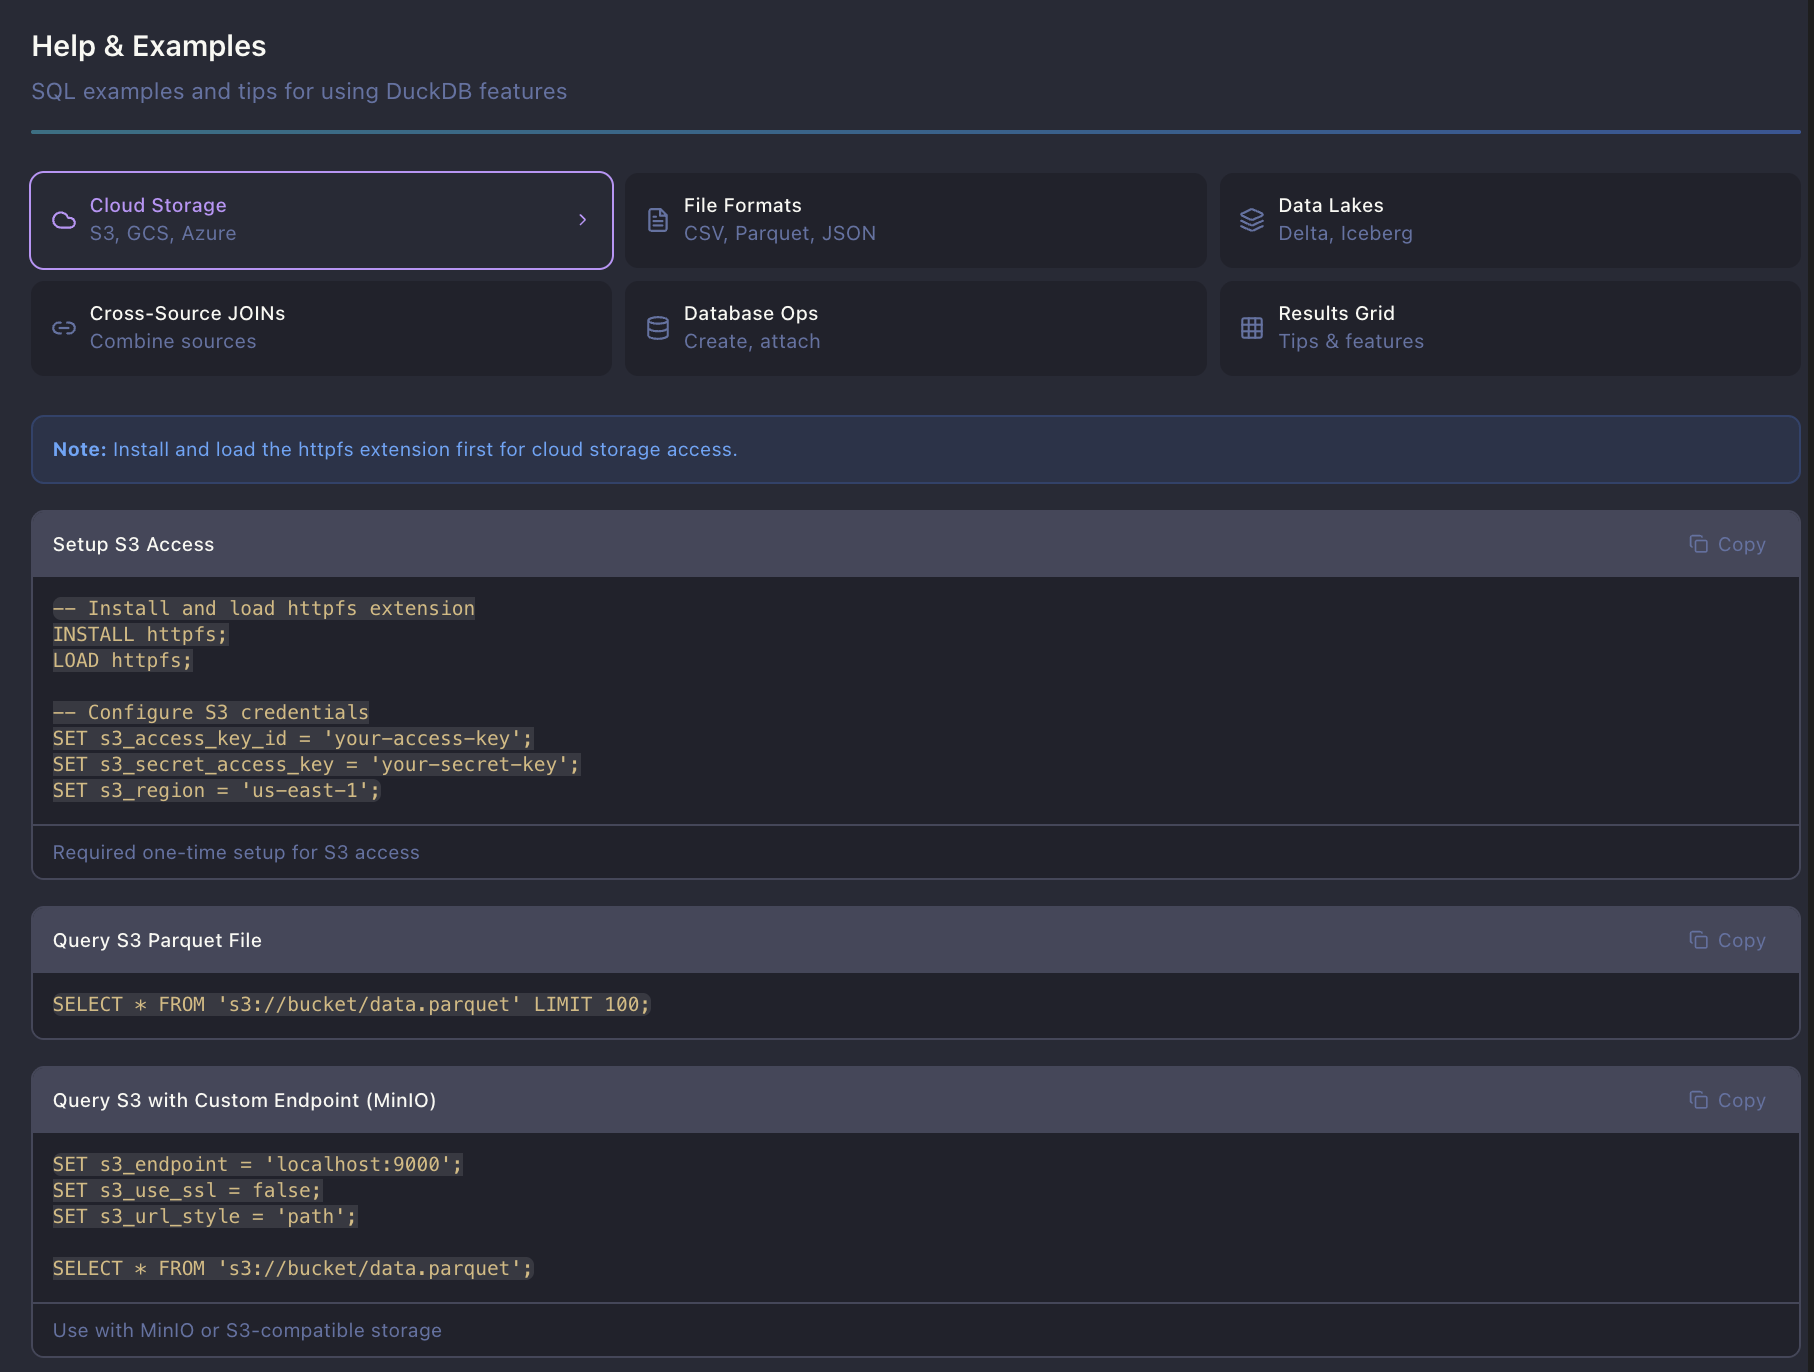This screenshot has height=1372, width=1814.
Task: Click the SET s3_use_ssl line
Action: 187,1190
